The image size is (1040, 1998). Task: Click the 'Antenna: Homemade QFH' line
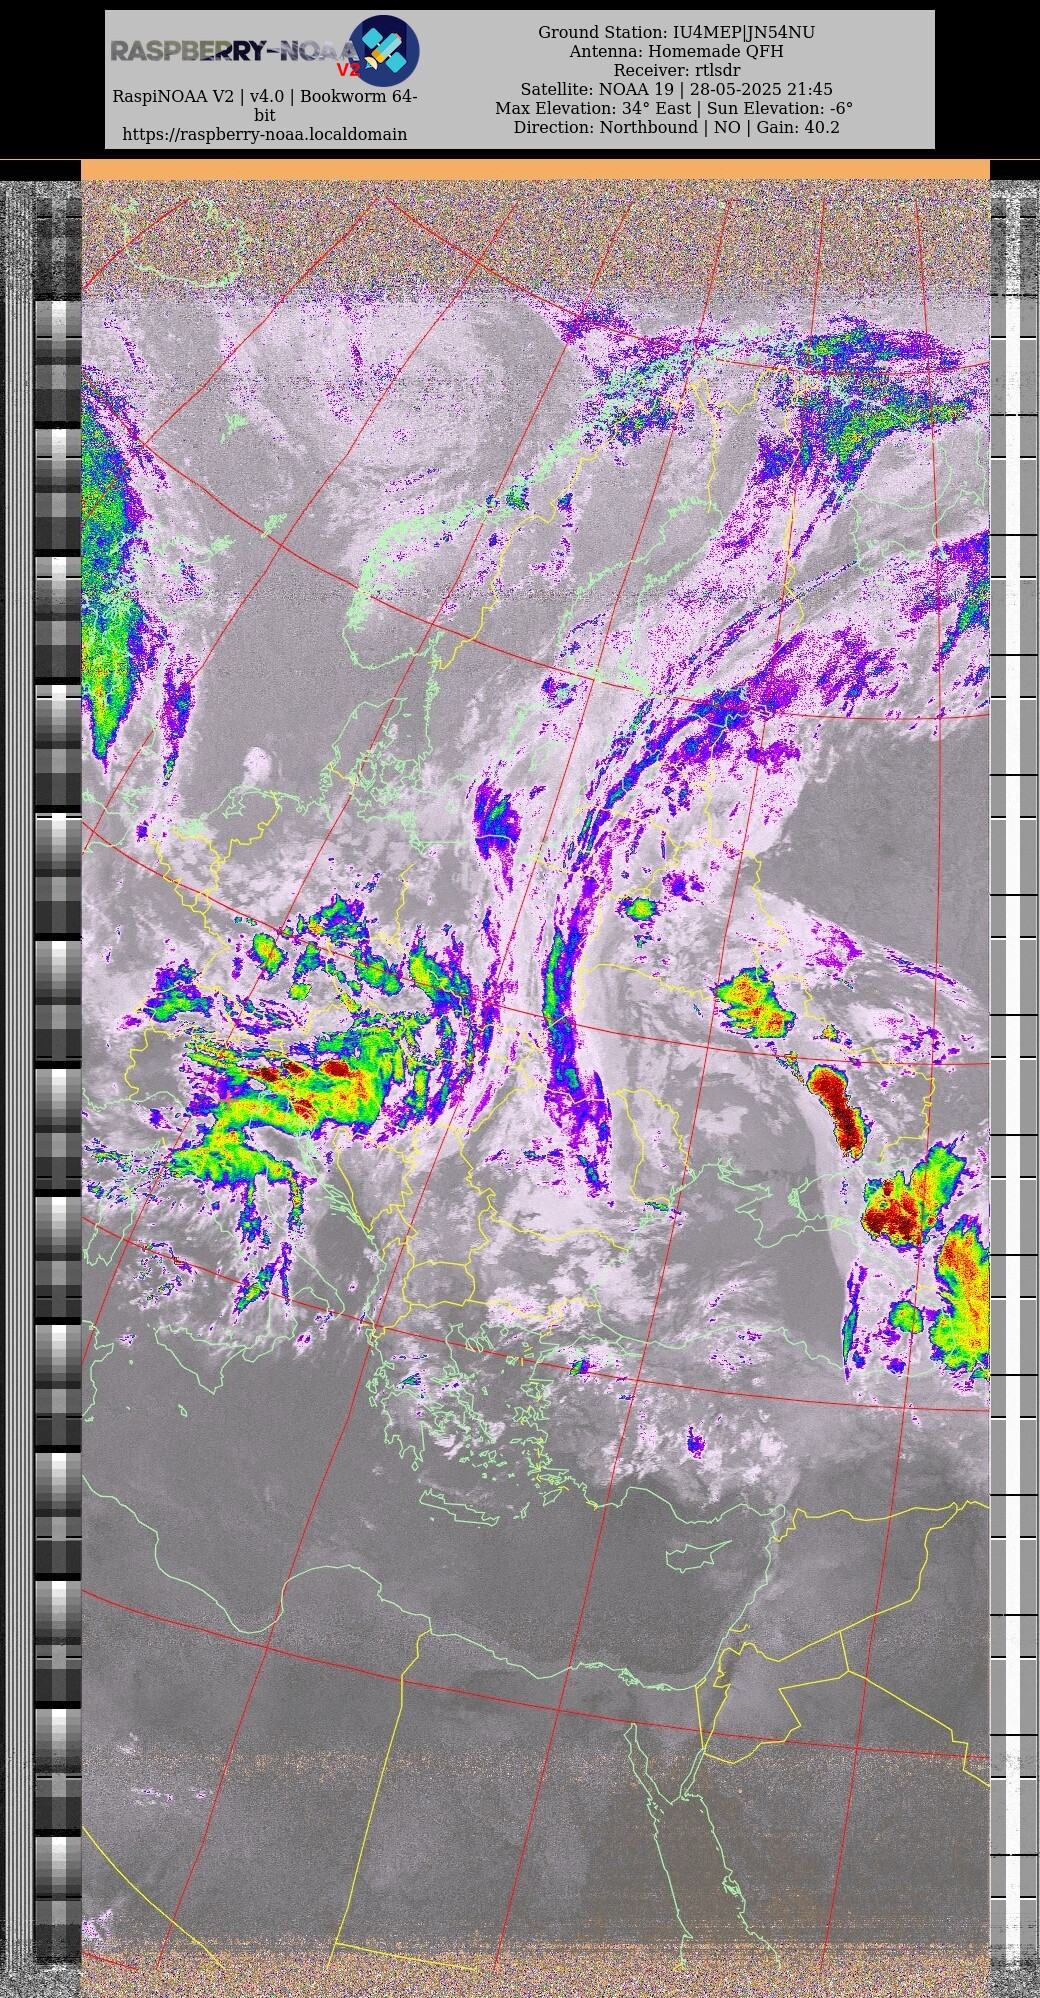click(x=677, y=52)
